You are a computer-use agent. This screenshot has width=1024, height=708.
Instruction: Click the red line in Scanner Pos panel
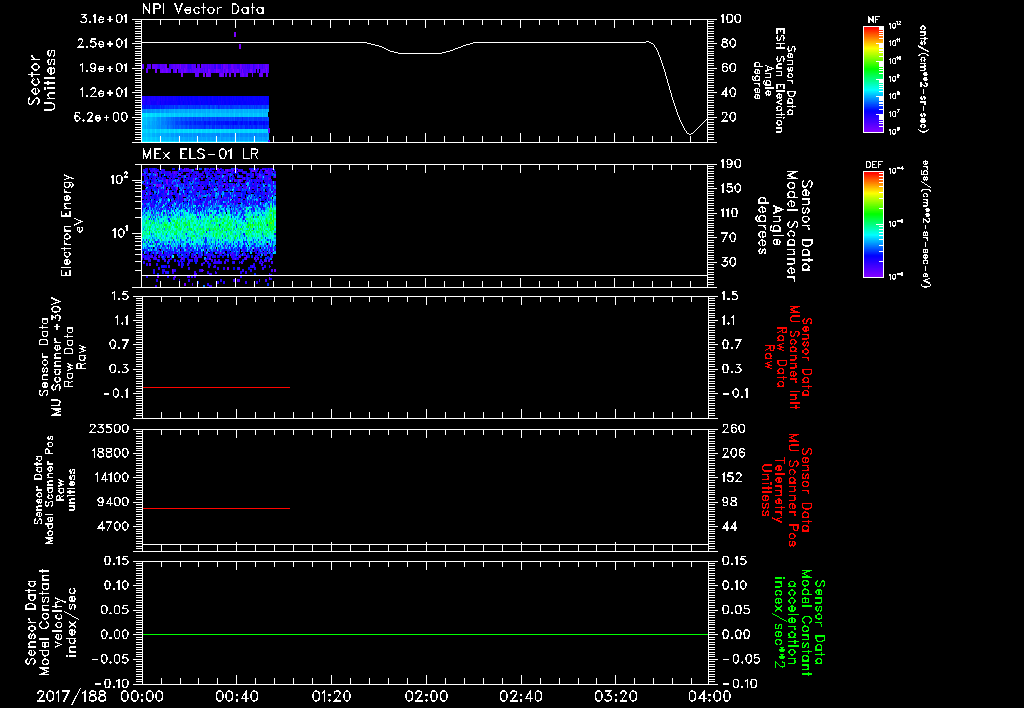(216, 508)
